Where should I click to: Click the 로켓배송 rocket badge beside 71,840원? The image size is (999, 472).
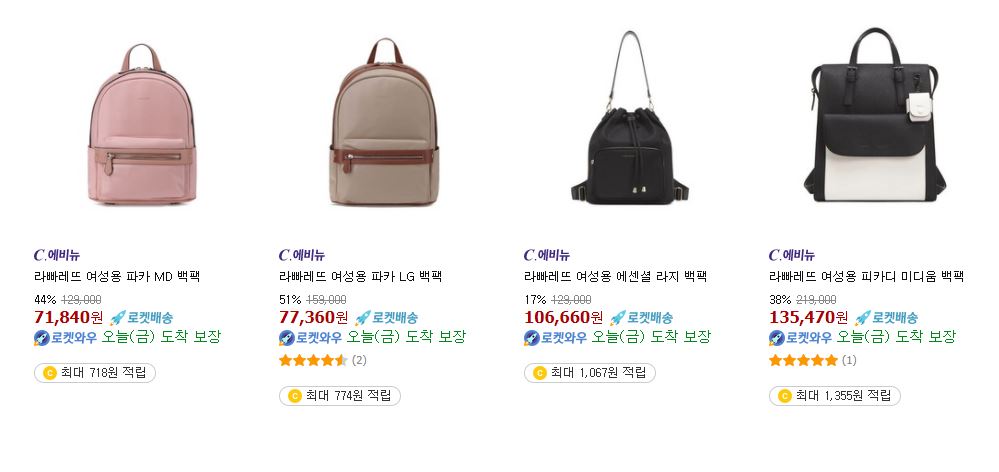pos(141,317)
